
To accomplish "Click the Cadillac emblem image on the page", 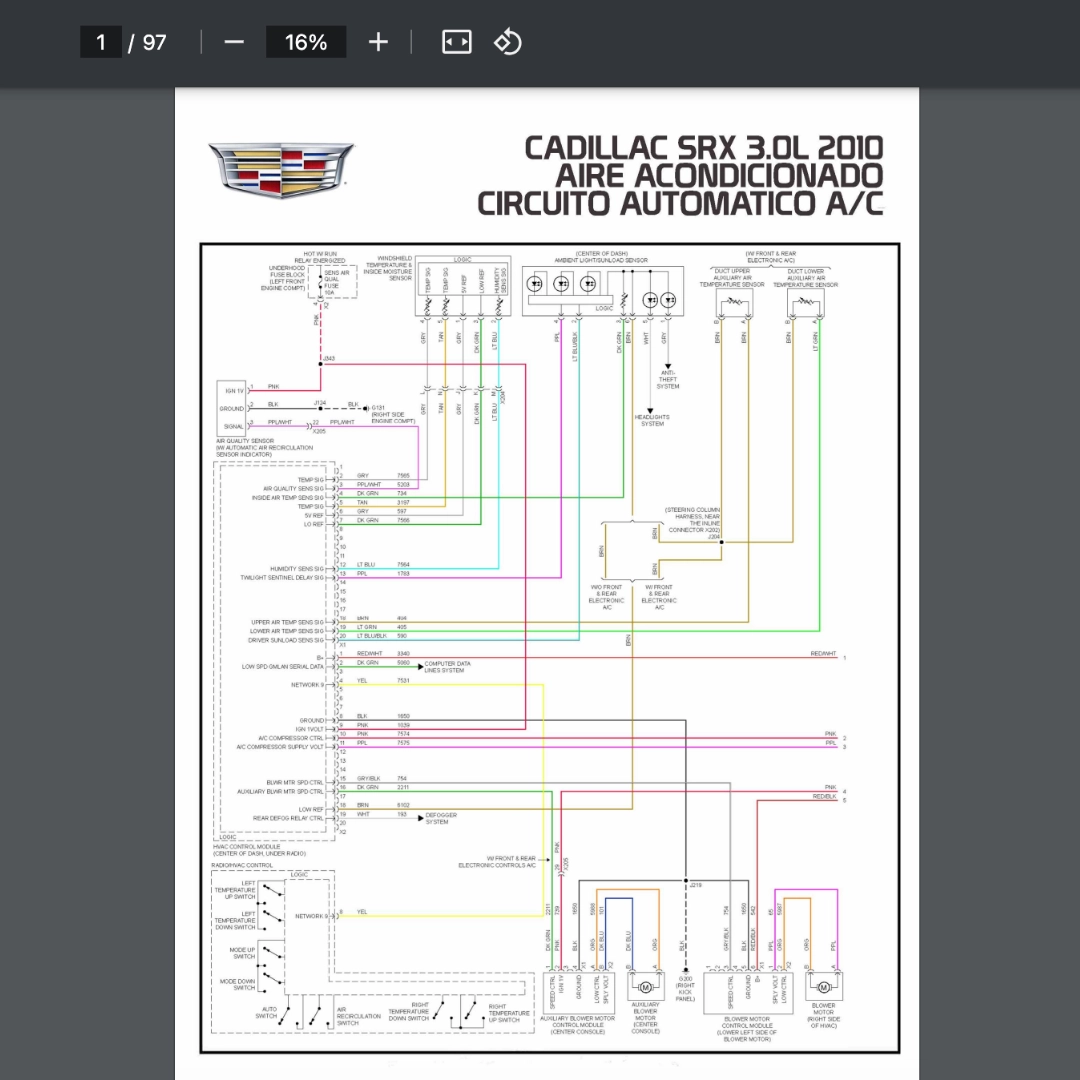I will 281,170.
